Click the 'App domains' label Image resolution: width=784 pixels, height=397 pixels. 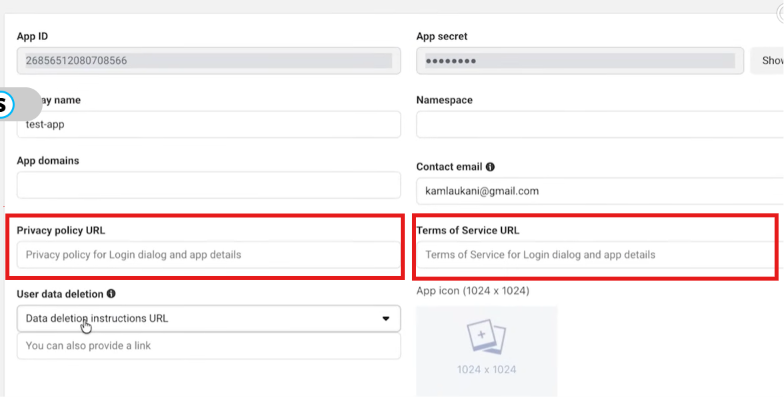48,161
